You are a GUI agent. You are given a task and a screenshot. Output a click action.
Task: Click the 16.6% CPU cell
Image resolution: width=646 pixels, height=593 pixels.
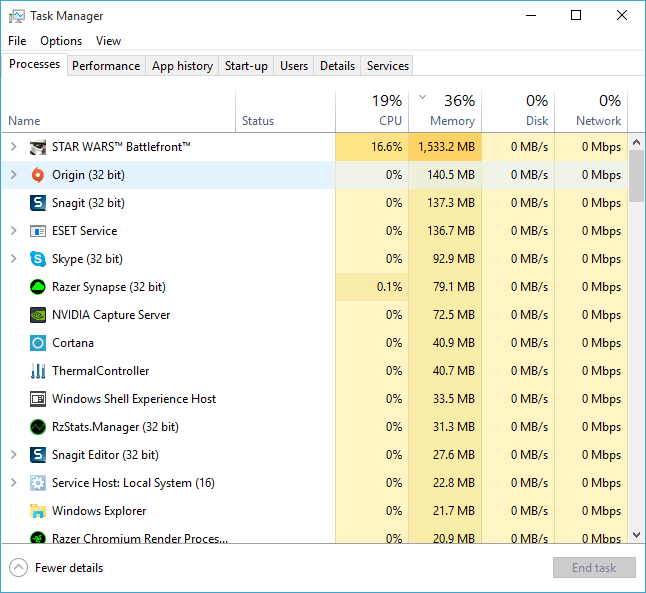[x=372, y=147]
